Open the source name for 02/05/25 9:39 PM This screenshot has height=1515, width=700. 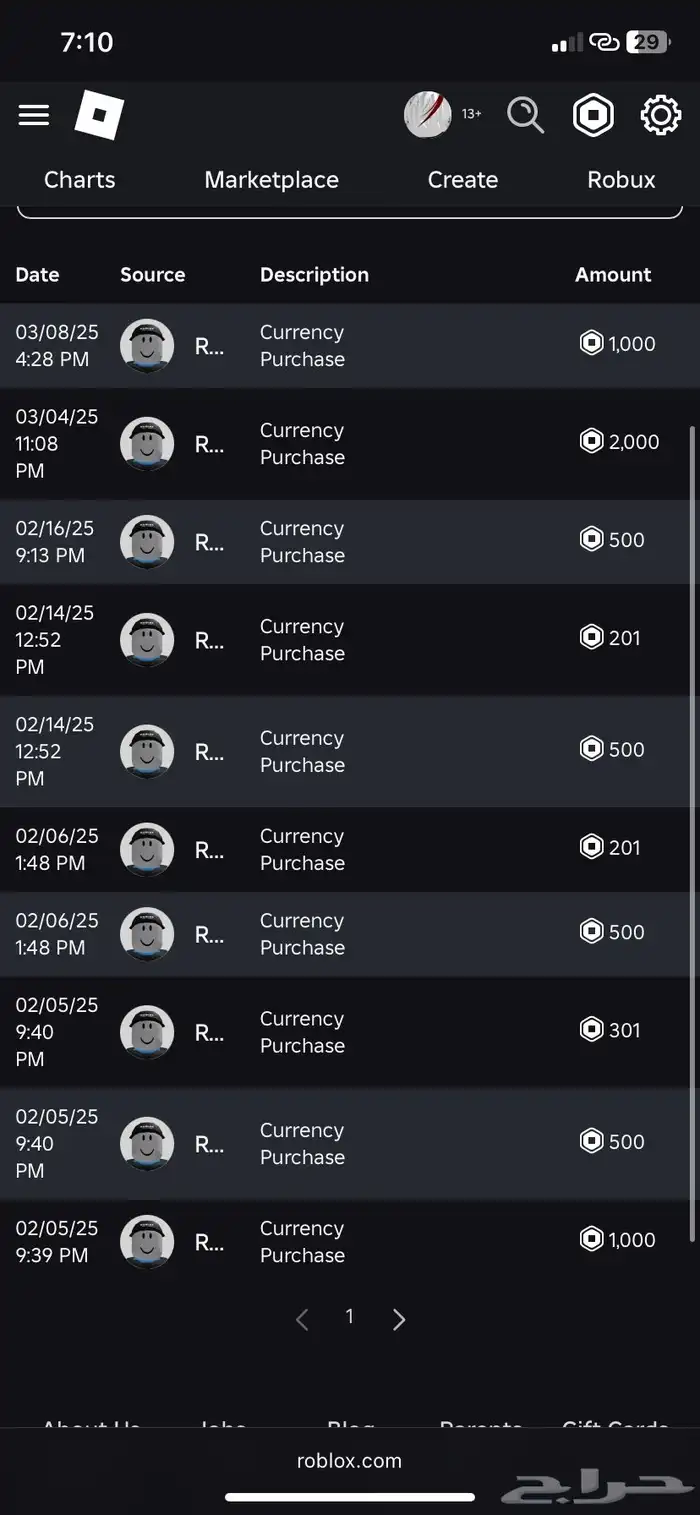(x=209, y=1242)
